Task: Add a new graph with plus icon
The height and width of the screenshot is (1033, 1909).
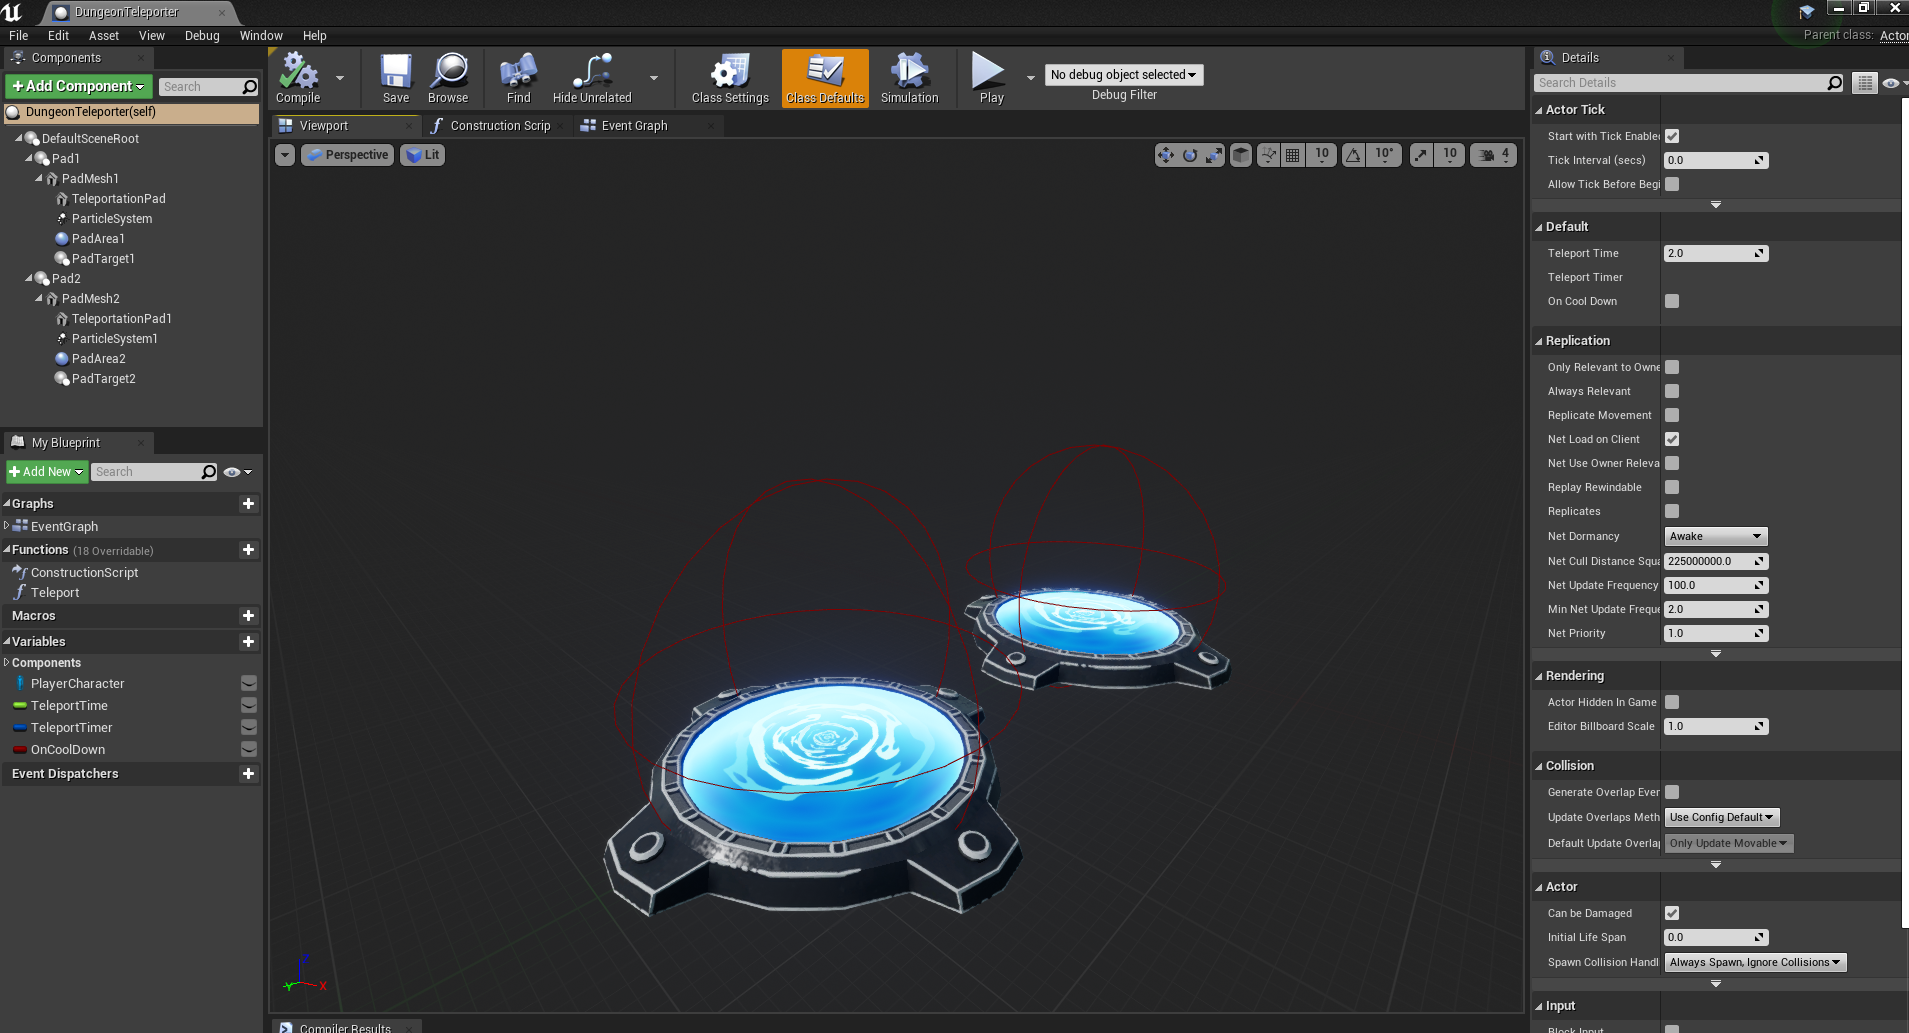Action: [x=249, y=504]
